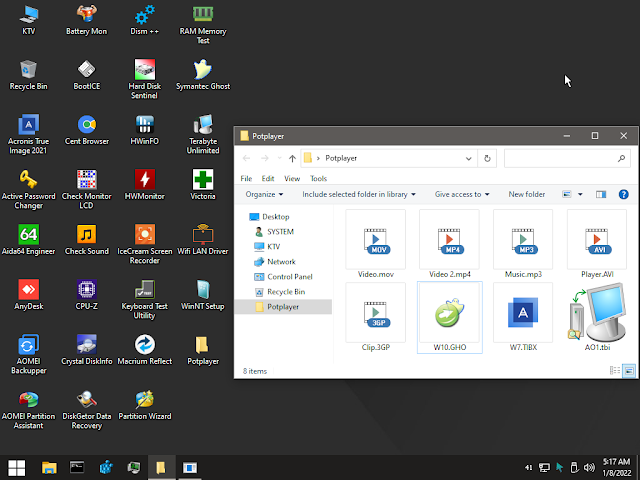The width and height of the screenshot is (640, 480).
Task: Open Macrium Reflect desktop icon
Action: pyautogui.click(x=144, y=350)
